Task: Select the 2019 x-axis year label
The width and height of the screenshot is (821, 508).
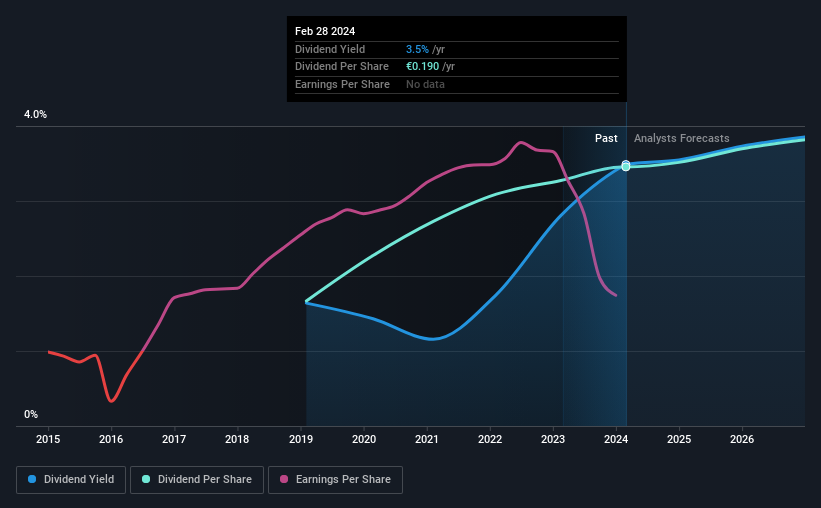Action: tap(301, 439)
